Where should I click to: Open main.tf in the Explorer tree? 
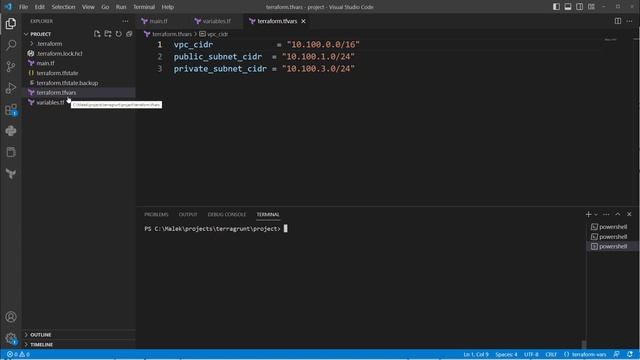click(x=45, y=63)
